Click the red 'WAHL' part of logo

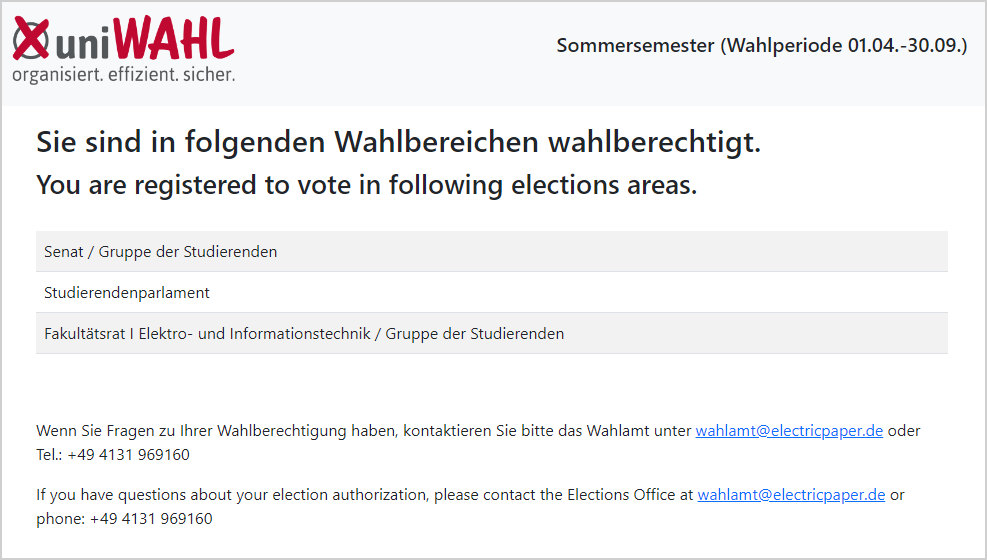tap(175, 38)
